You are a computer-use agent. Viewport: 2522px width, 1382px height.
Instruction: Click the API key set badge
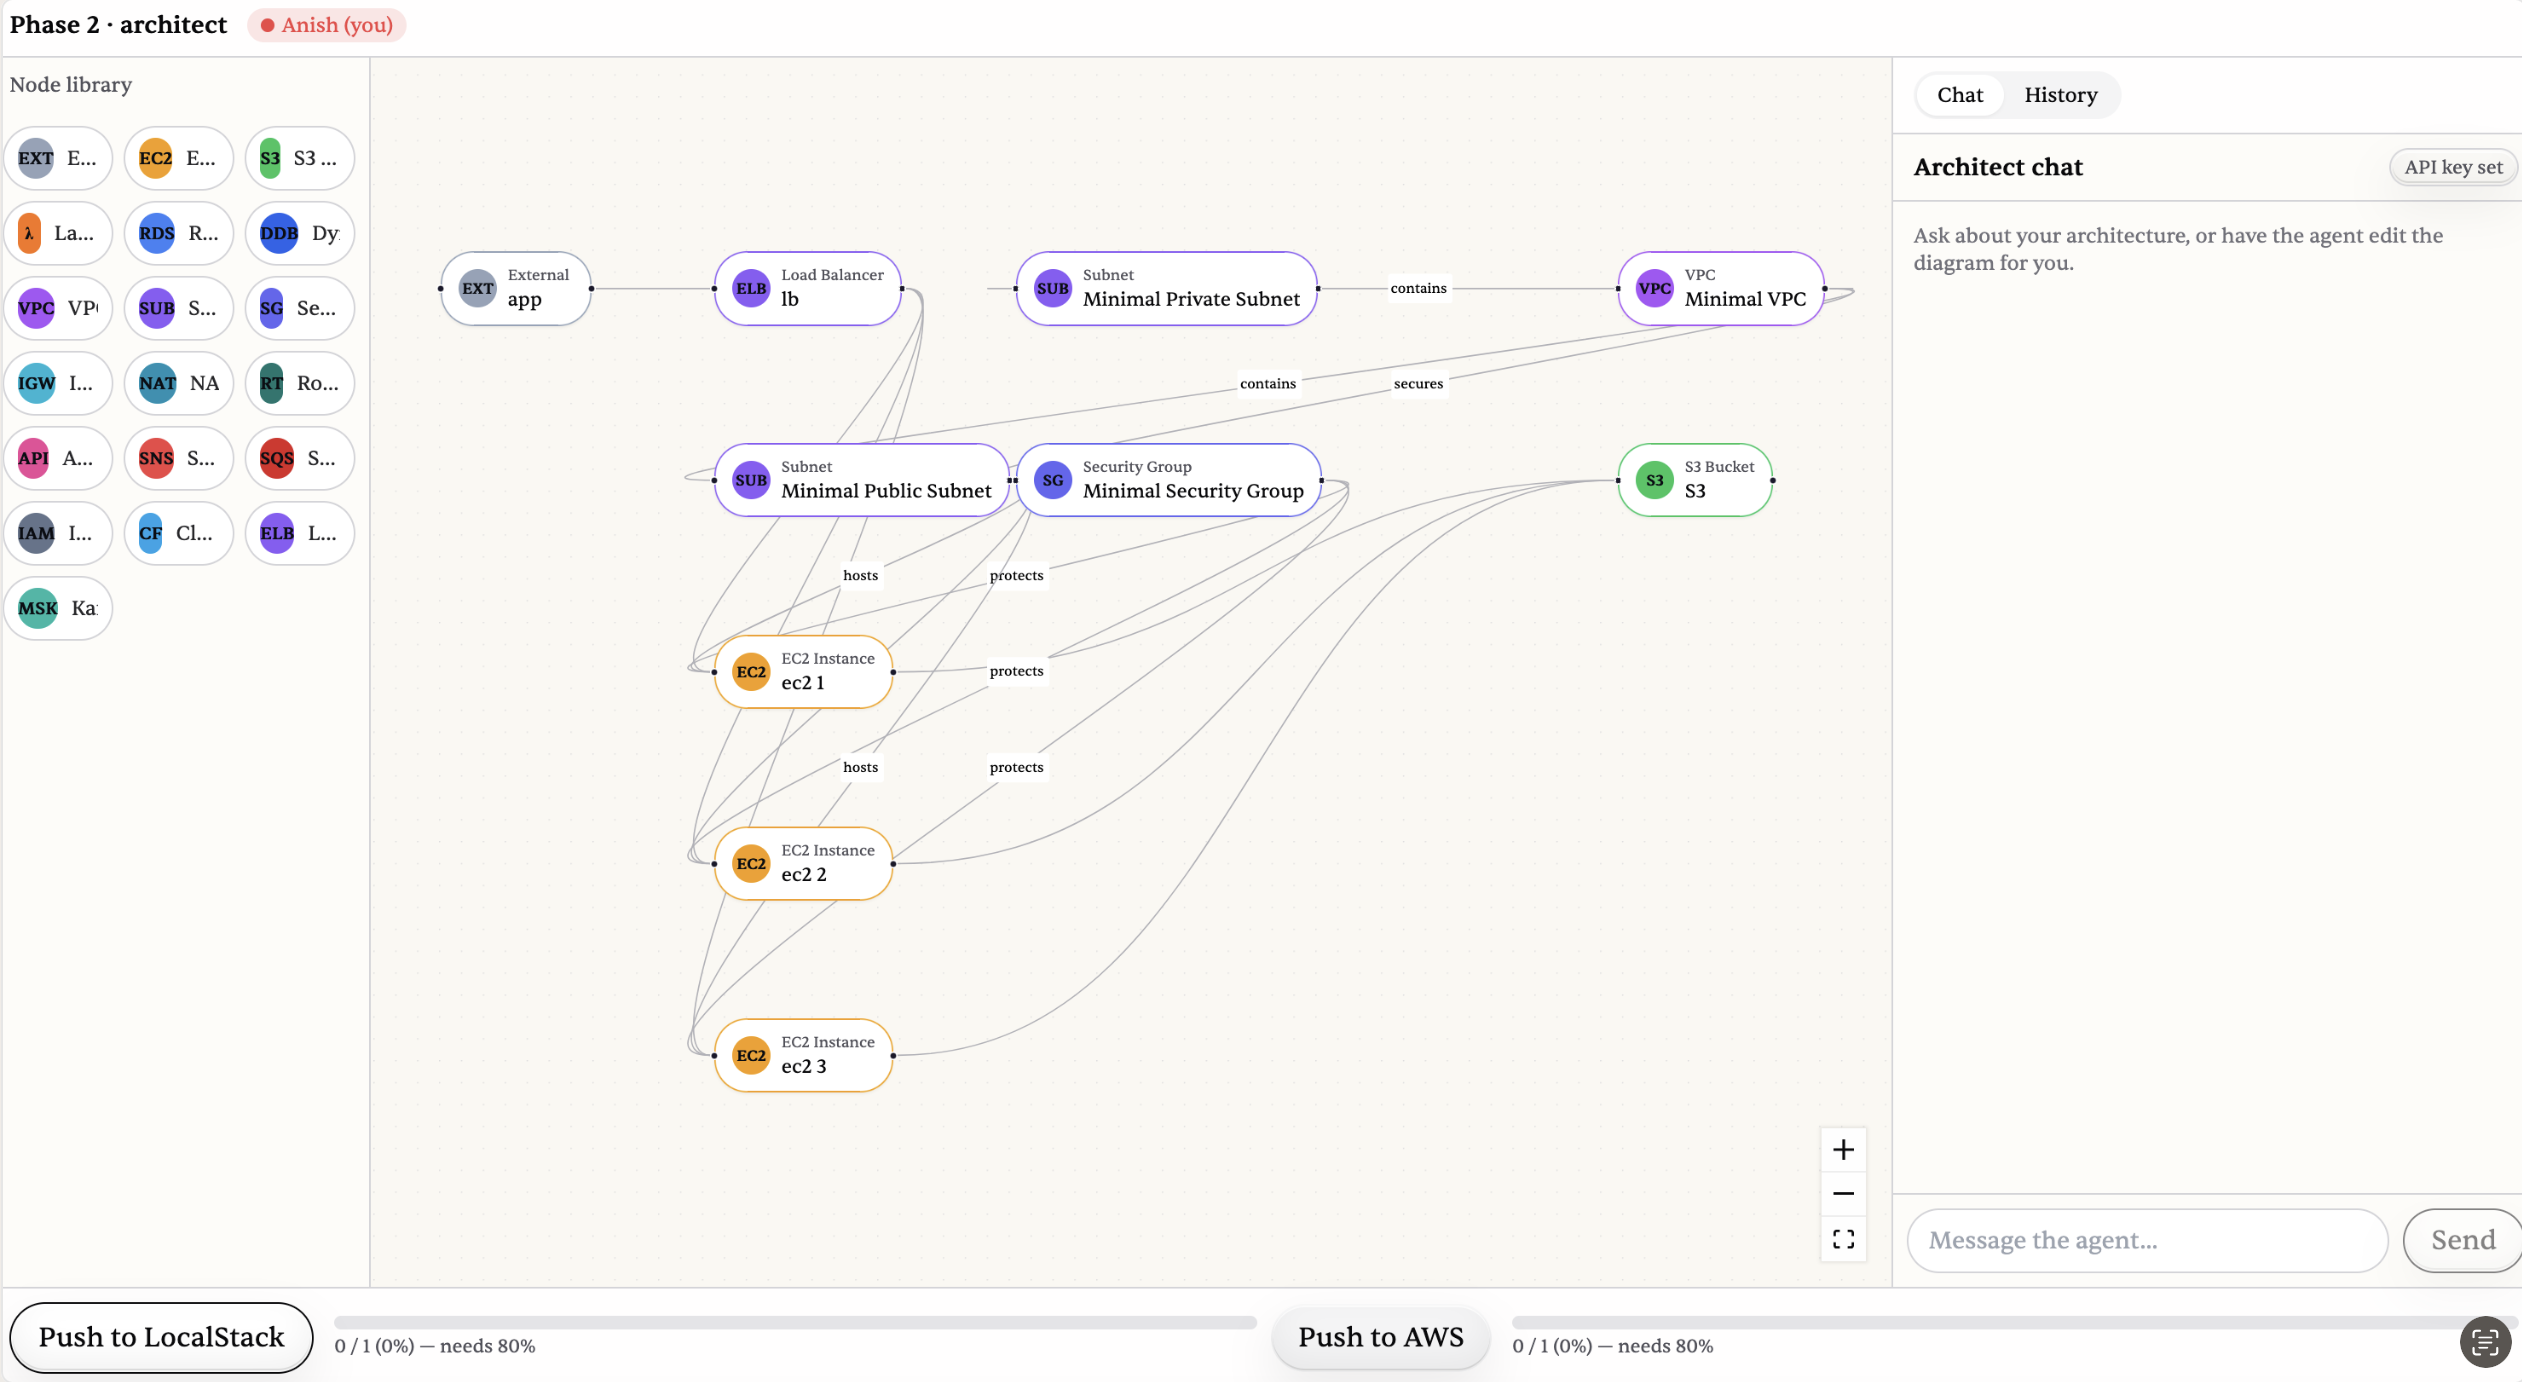[2452, 167]
